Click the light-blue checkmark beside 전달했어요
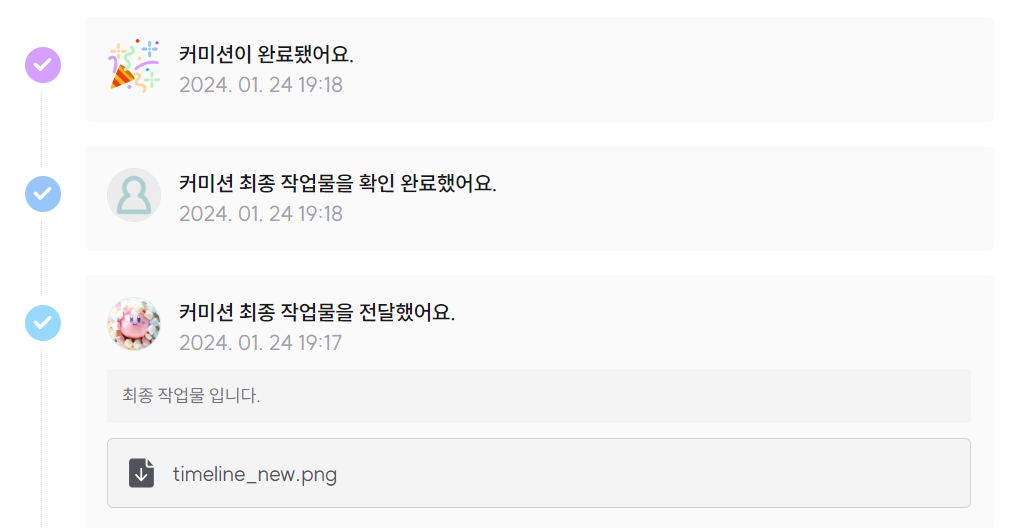Image resolution: width=1010 pixels, height=528 pixels. (x=43, y=323)
